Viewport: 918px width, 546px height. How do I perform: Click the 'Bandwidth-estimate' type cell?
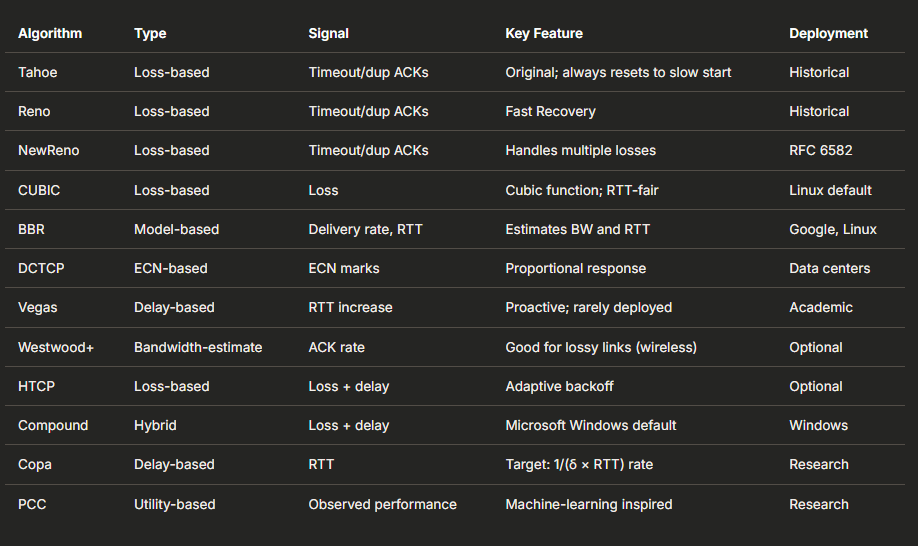(x=198, y=347)
